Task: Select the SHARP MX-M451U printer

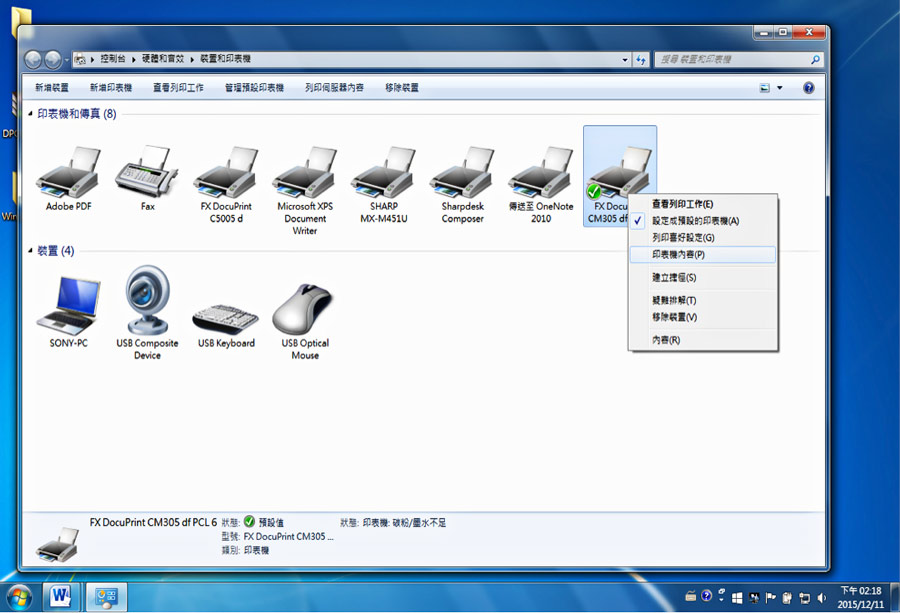Action: tap(383, 172)
